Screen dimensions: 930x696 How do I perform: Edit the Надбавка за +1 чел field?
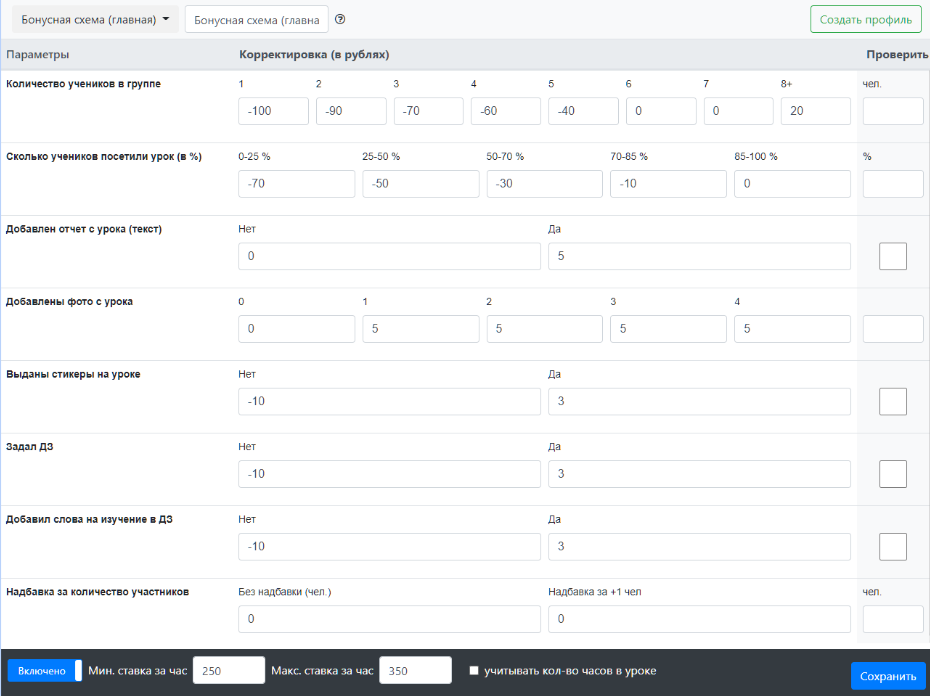point(699,619)
